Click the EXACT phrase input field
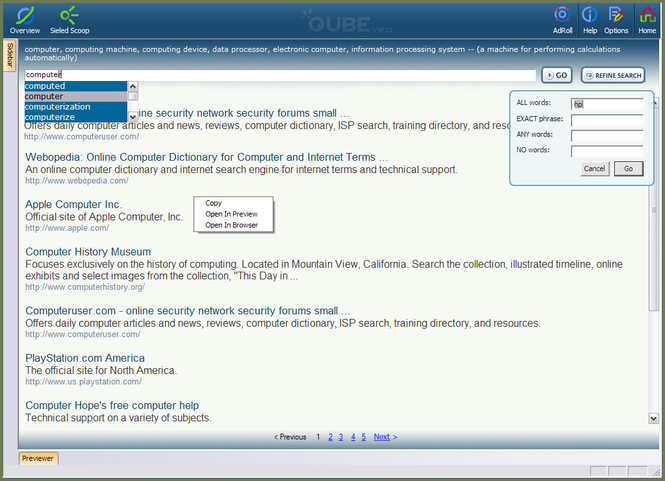Image resolution: width=665 pixels, height=481 pixels. click(606, 120)
